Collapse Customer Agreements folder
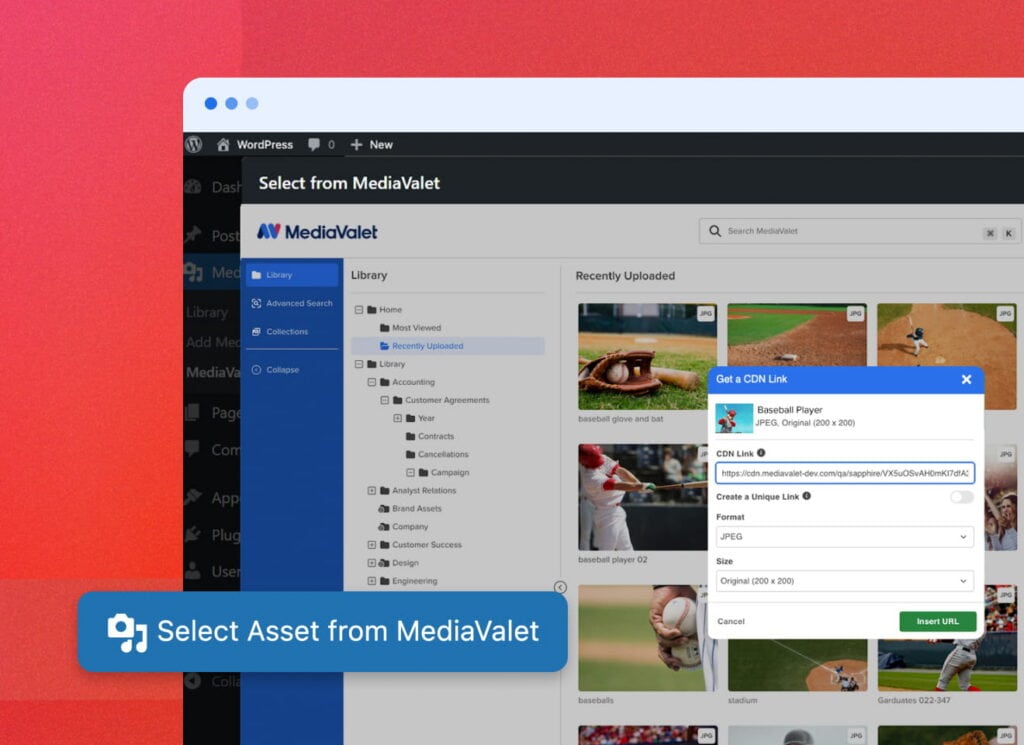1024x745 pixels. [x=384, y=400]
